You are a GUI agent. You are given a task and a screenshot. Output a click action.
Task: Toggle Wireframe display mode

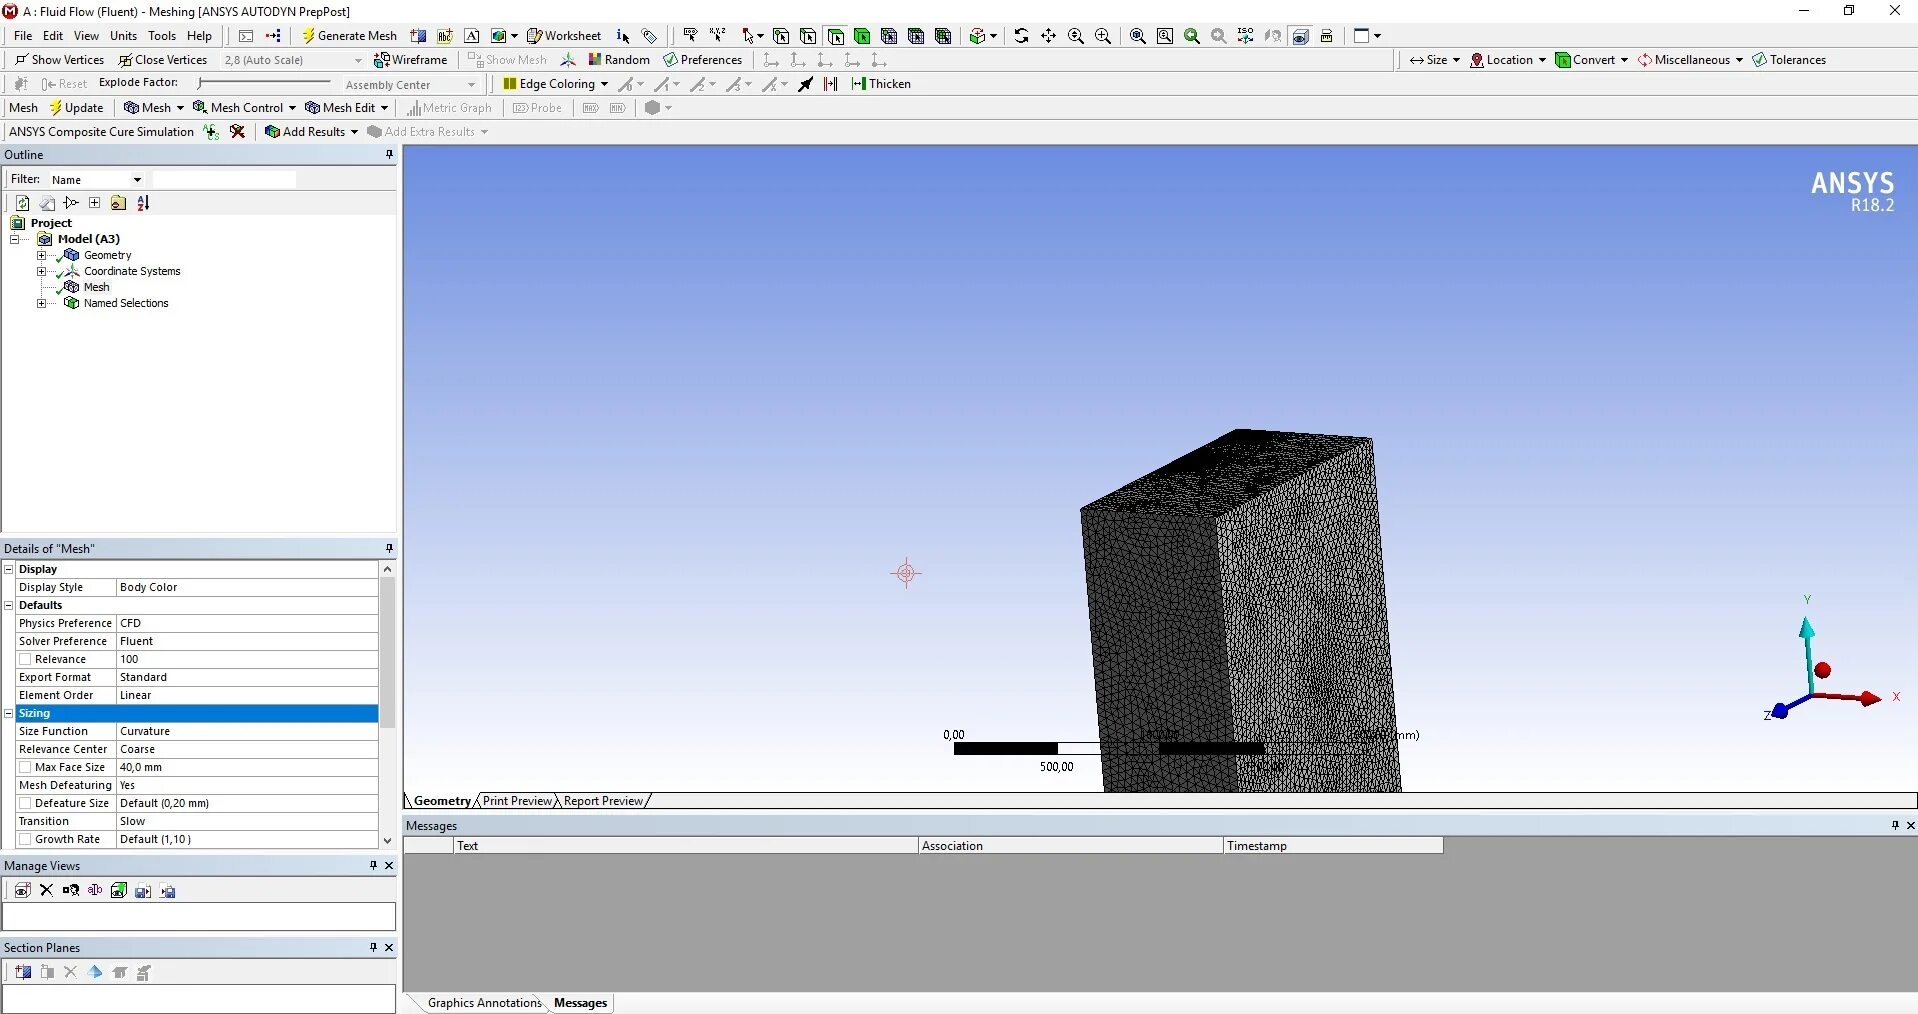pos(411,60)
